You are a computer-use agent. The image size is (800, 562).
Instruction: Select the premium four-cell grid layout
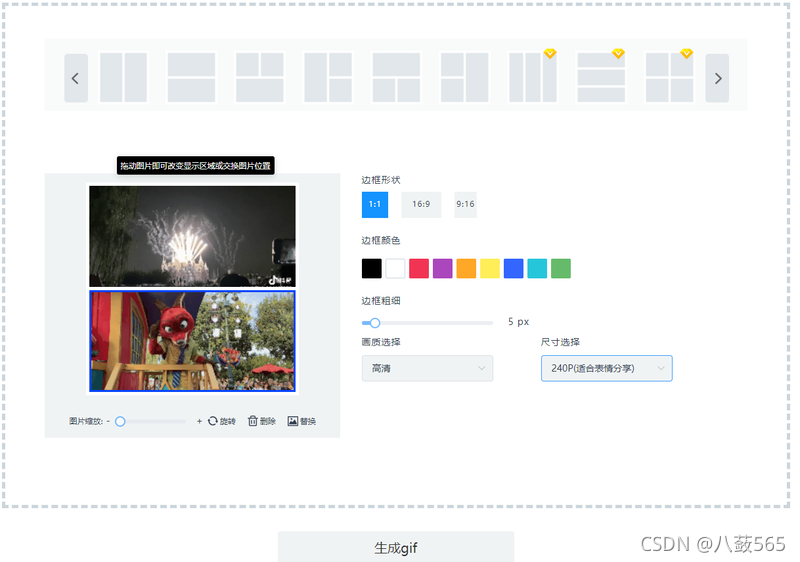669,78
